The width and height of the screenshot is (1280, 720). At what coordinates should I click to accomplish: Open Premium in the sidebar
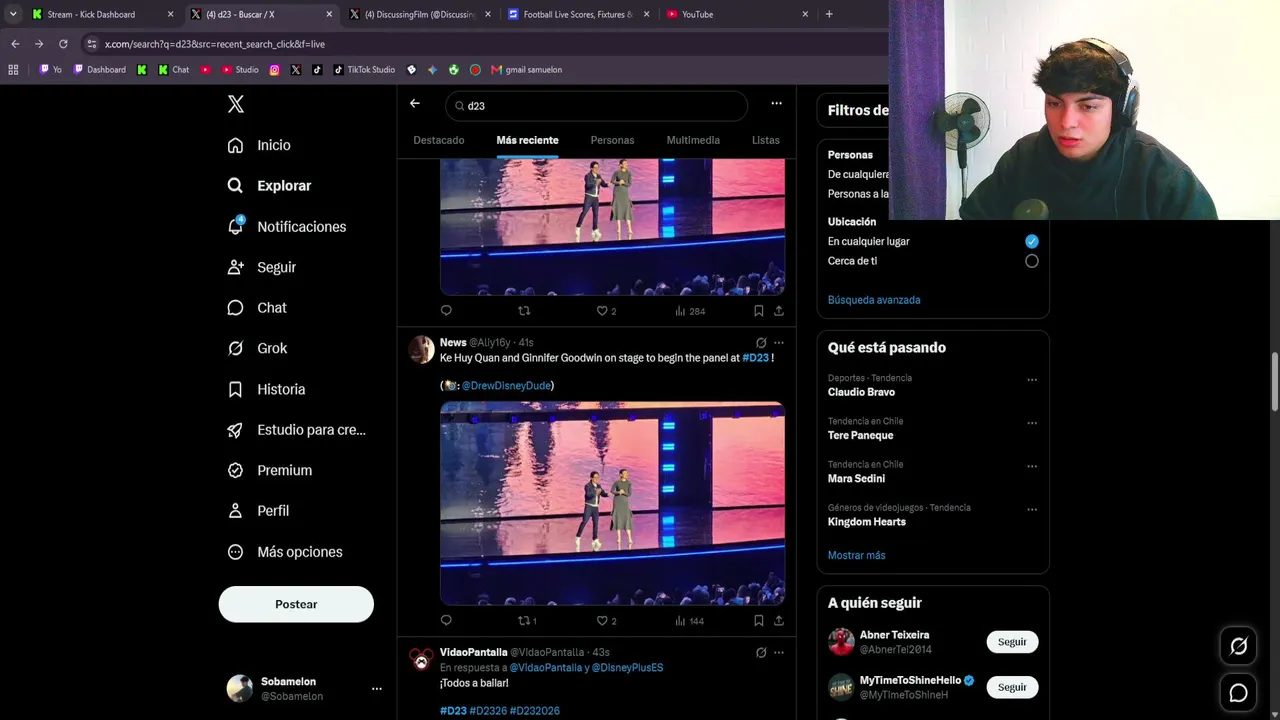click(x=269, y=470)
